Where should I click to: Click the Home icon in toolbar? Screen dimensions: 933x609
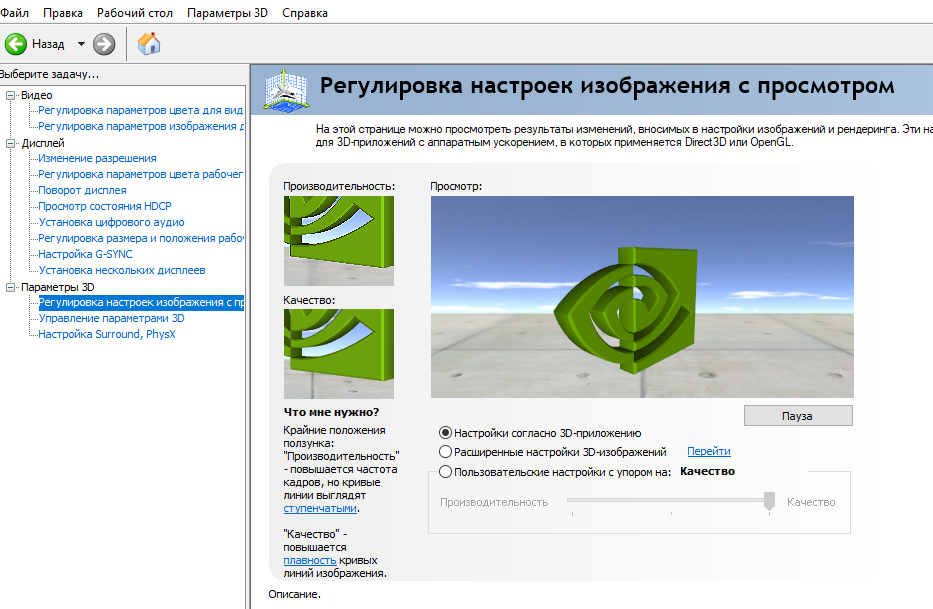click(149, 44)
